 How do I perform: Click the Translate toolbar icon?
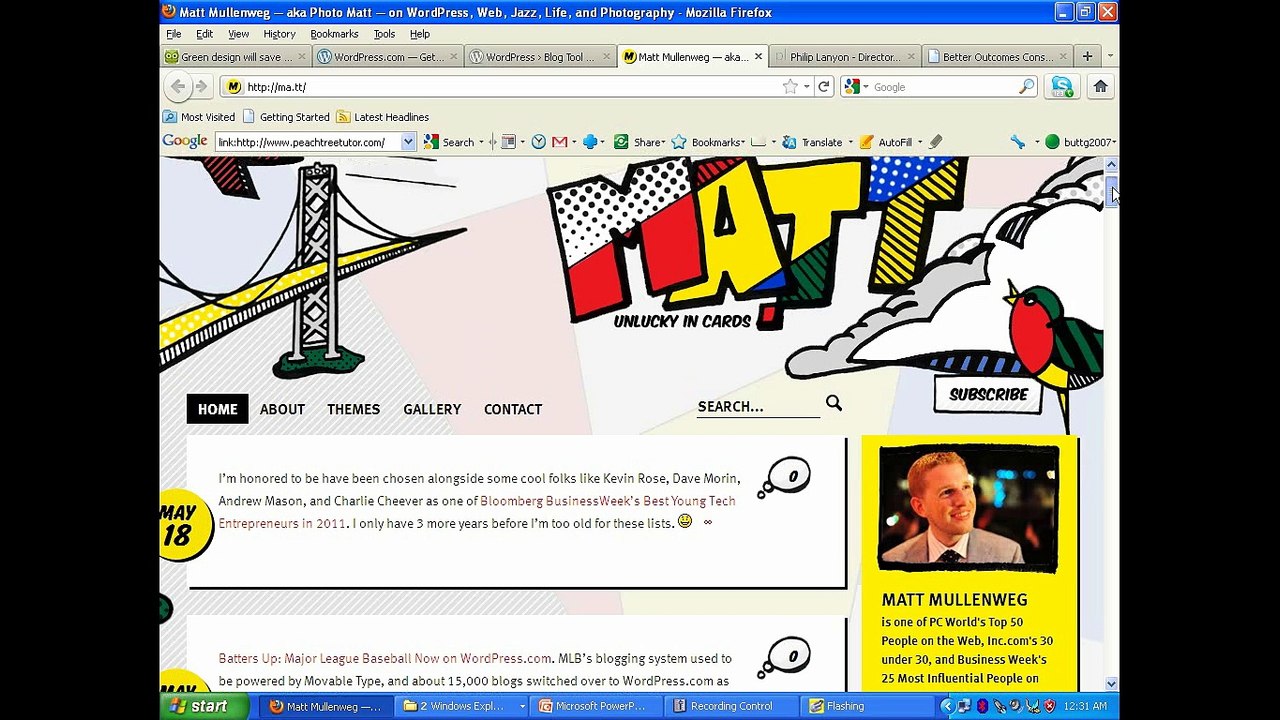[789, 142]
